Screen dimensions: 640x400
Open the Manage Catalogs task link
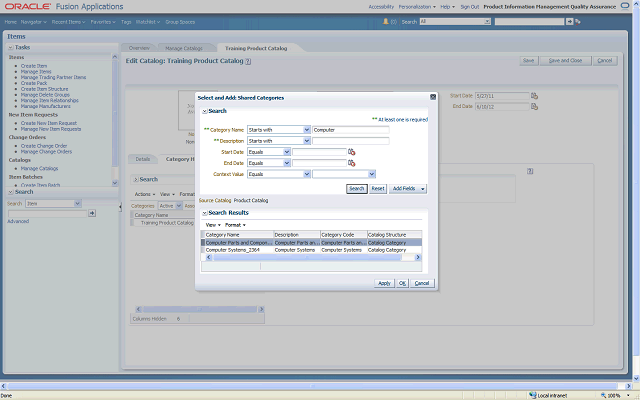point(40,169)
